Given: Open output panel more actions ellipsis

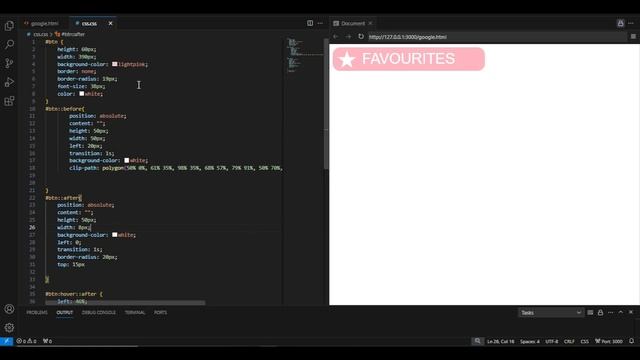Looking at the screenshot, I should click(x=611, y=313).
